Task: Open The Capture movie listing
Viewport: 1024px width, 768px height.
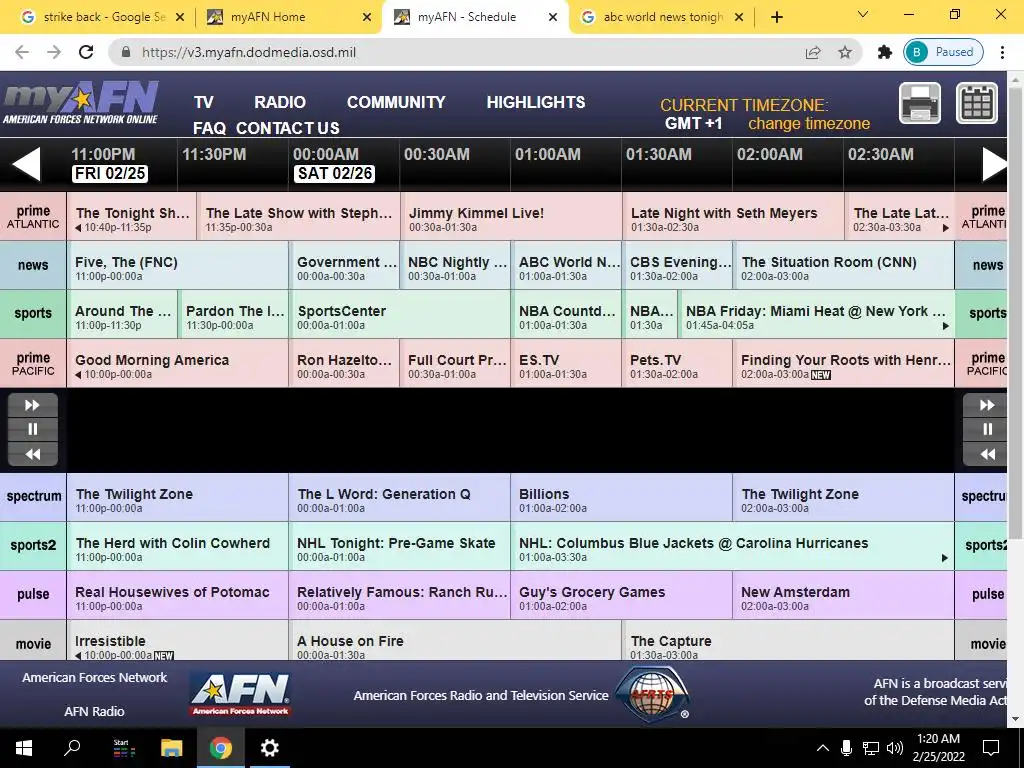Action: tap(788, 641)
